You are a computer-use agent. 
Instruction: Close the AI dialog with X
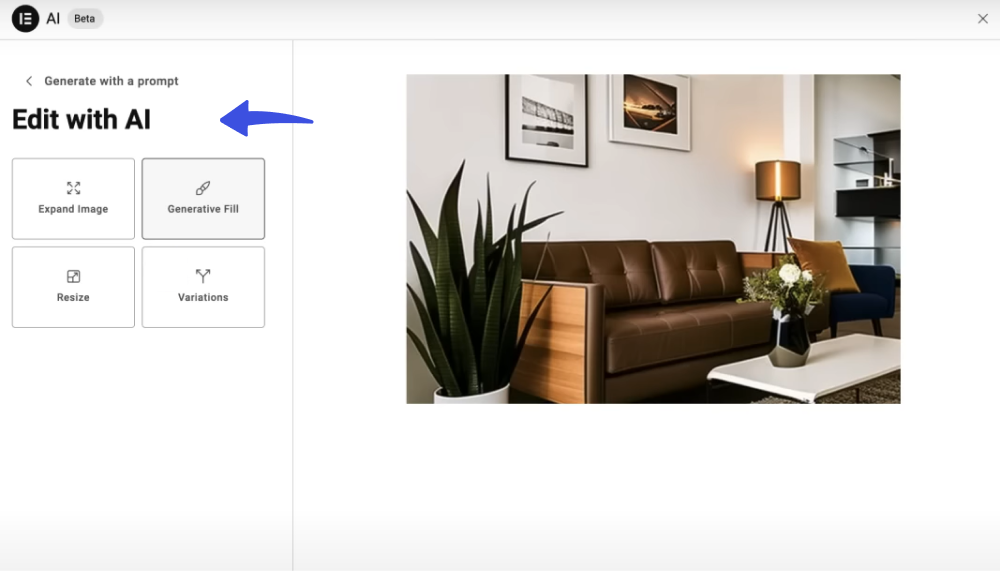[983, 19]
